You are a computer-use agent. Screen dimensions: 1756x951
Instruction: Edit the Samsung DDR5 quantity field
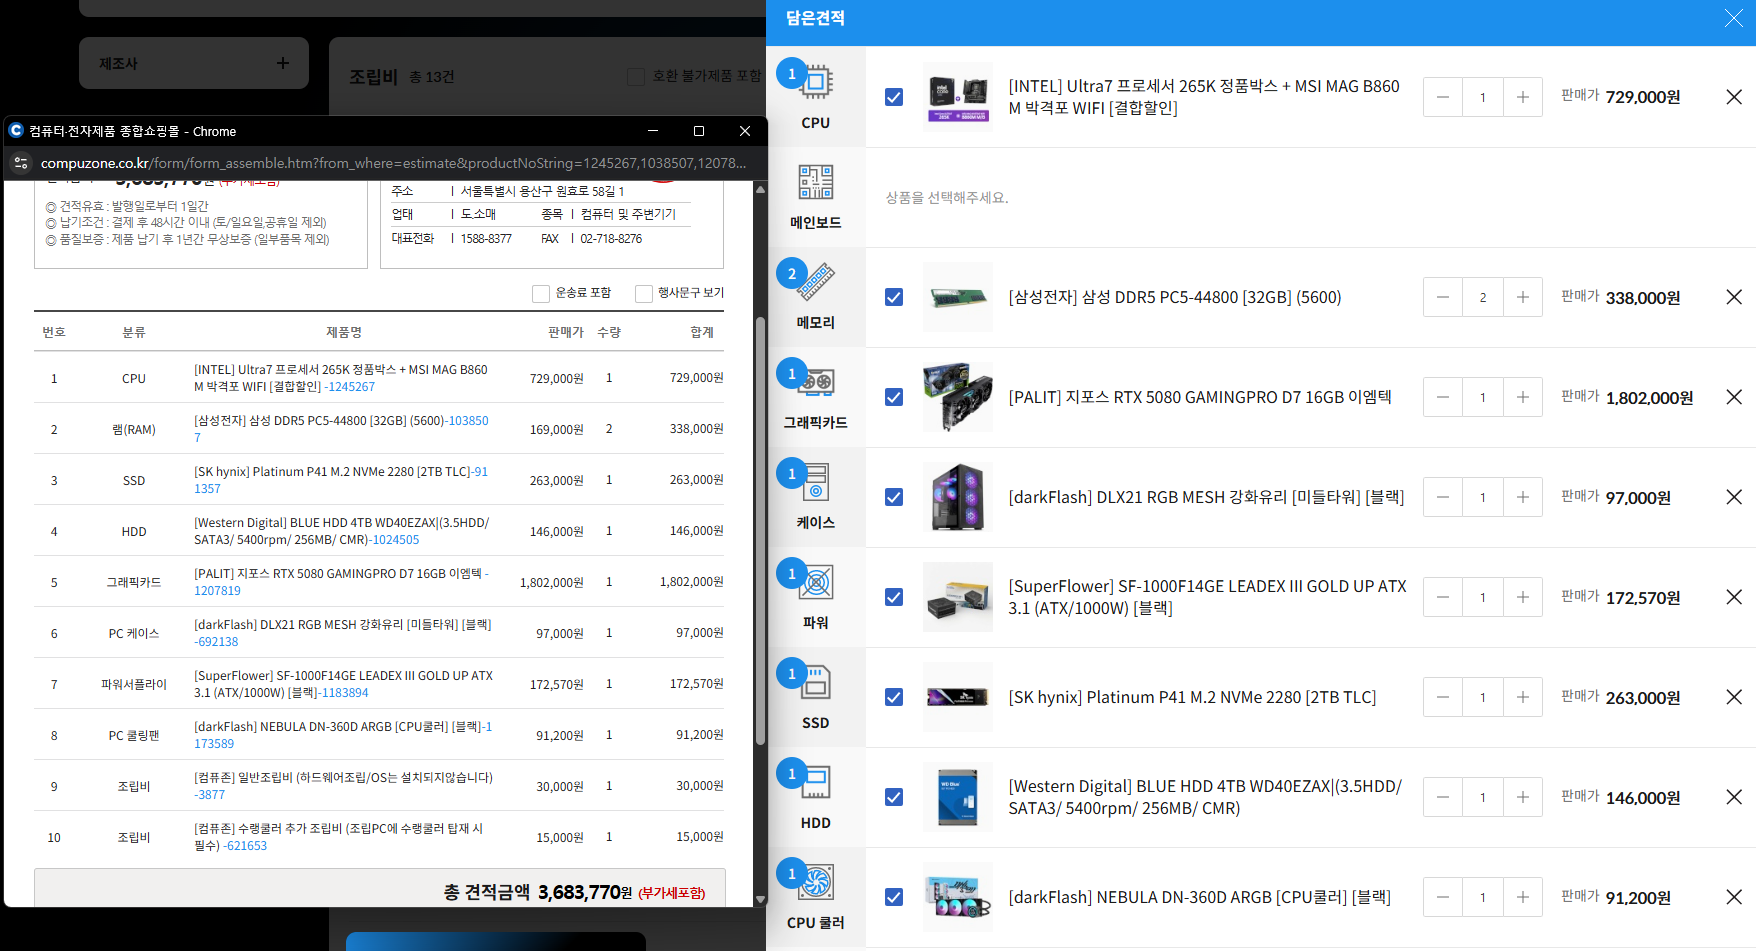coord(1483,297)
